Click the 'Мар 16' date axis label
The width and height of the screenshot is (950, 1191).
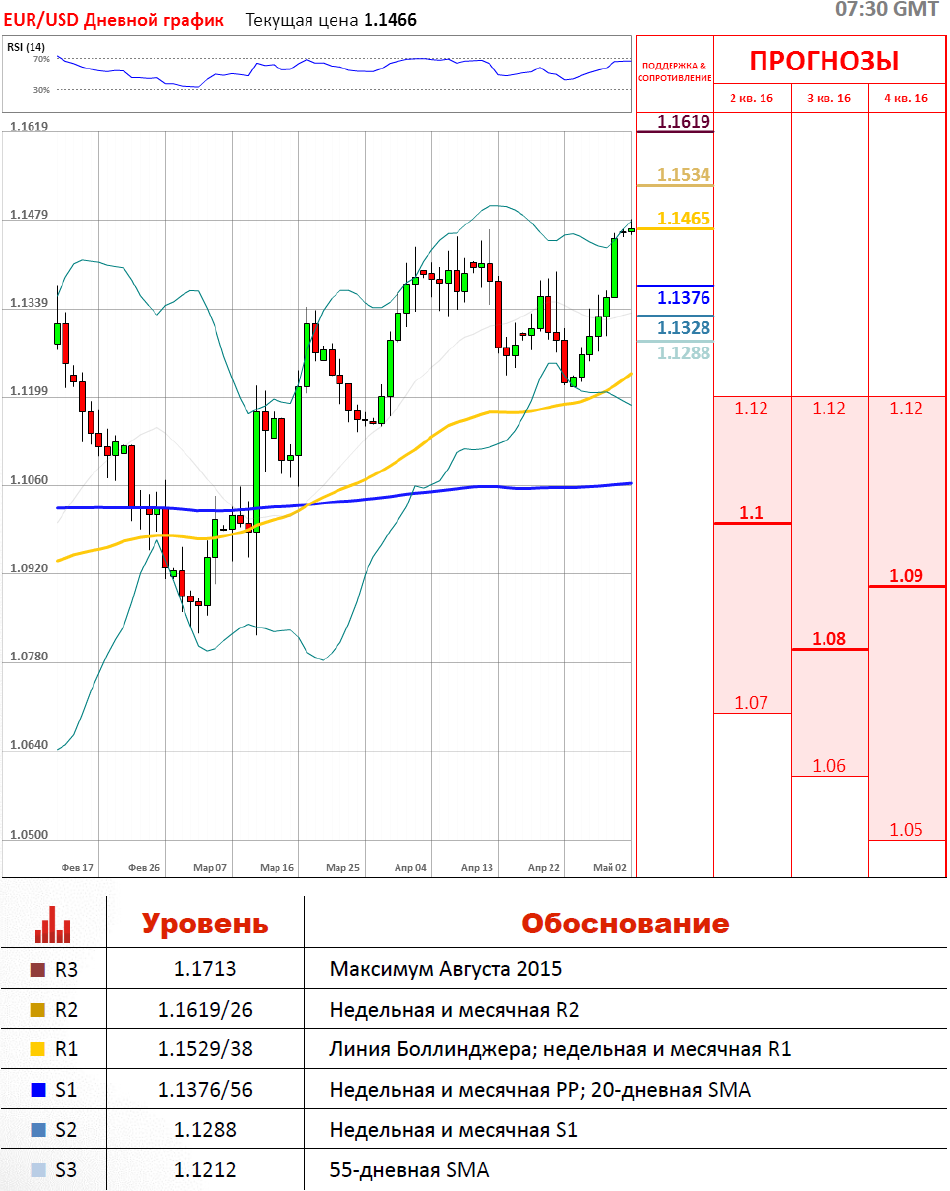276,867
